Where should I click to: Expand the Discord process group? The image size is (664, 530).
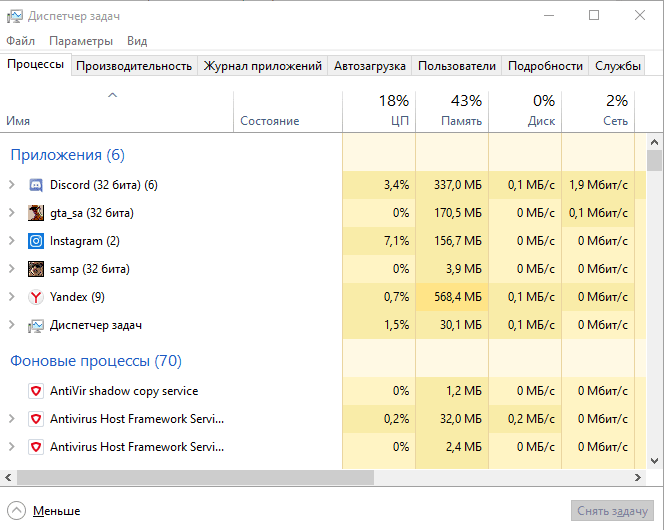click(x=12, y=185)
